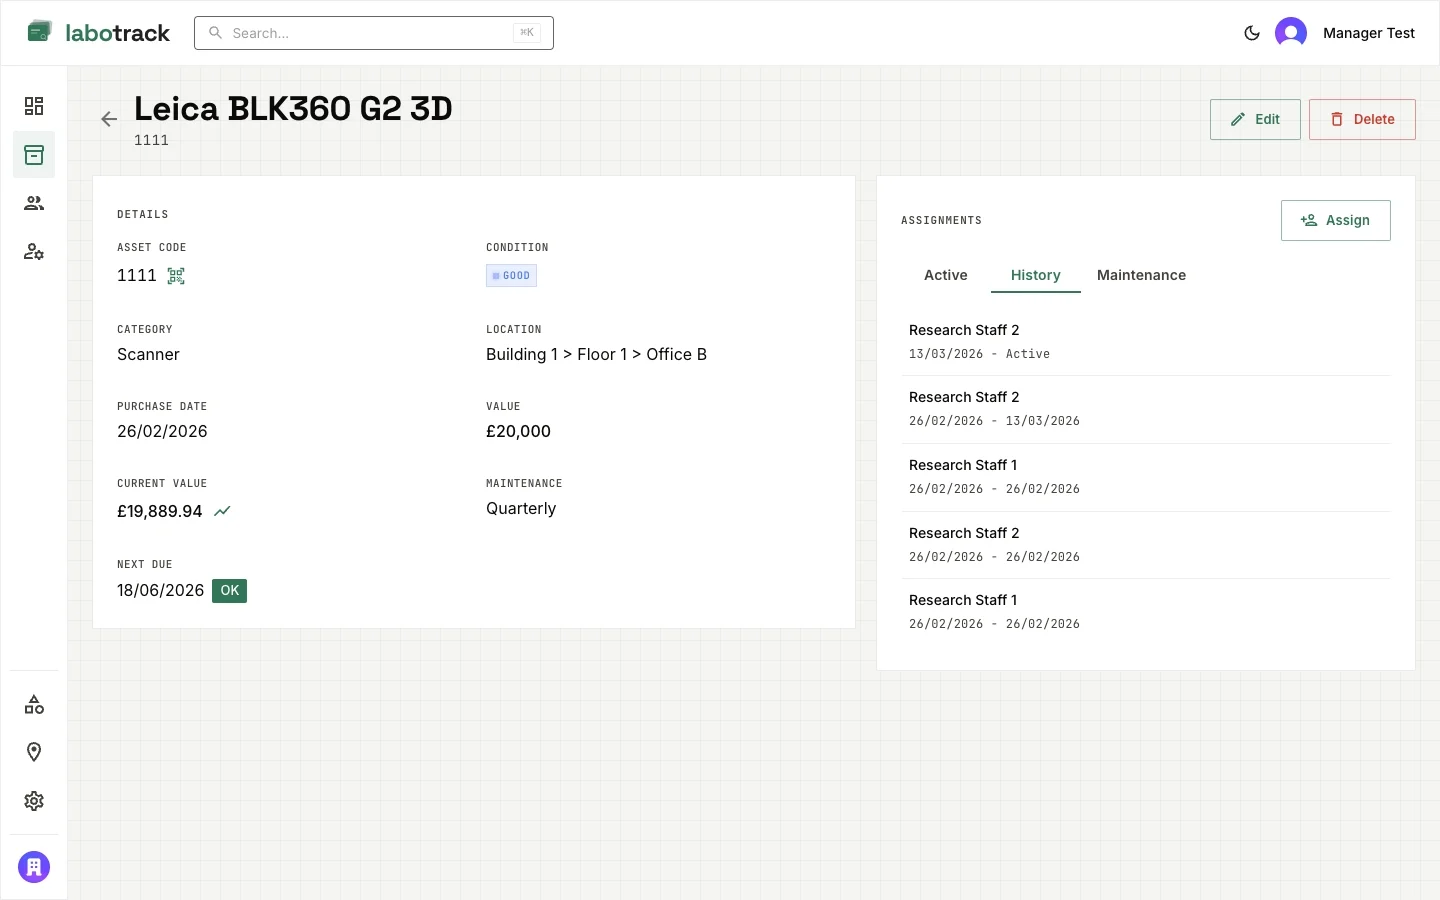Viewport: 1440px width, 900px height.
Task: Click the Scanner category value
Action: [148, 355]
